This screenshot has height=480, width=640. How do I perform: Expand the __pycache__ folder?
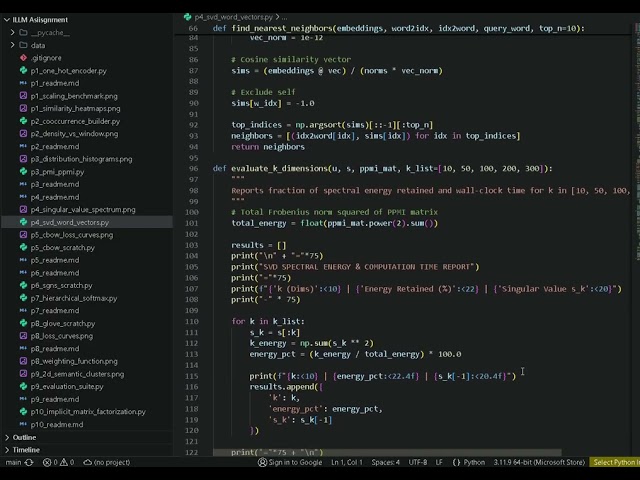point(12,32)
